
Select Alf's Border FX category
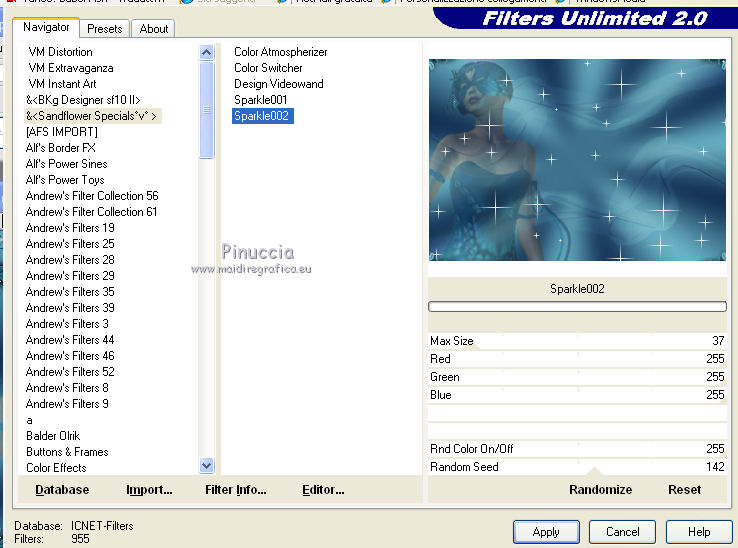(61, 148)
